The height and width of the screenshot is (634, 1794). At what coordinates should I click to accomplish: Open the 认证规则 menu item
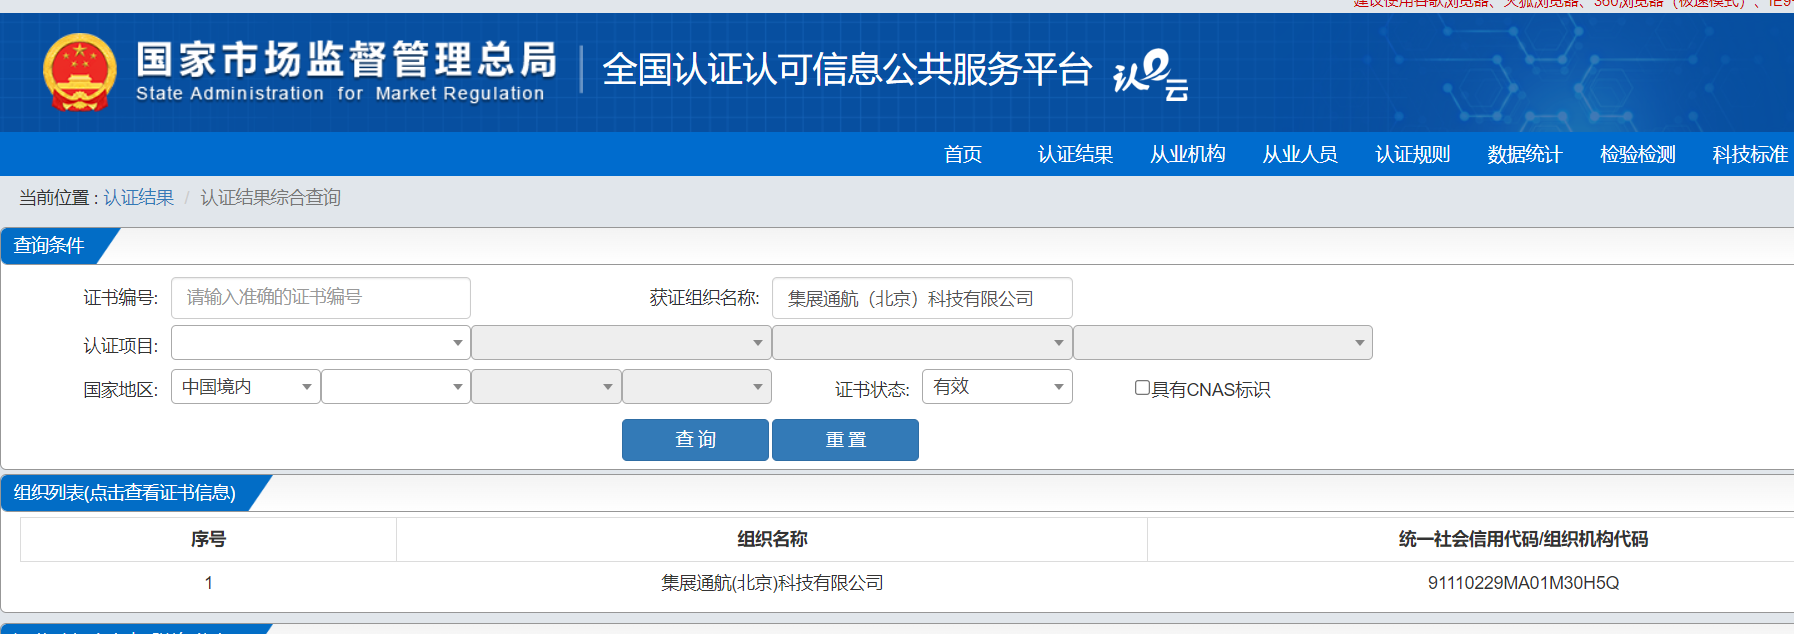coord(1413,154)
